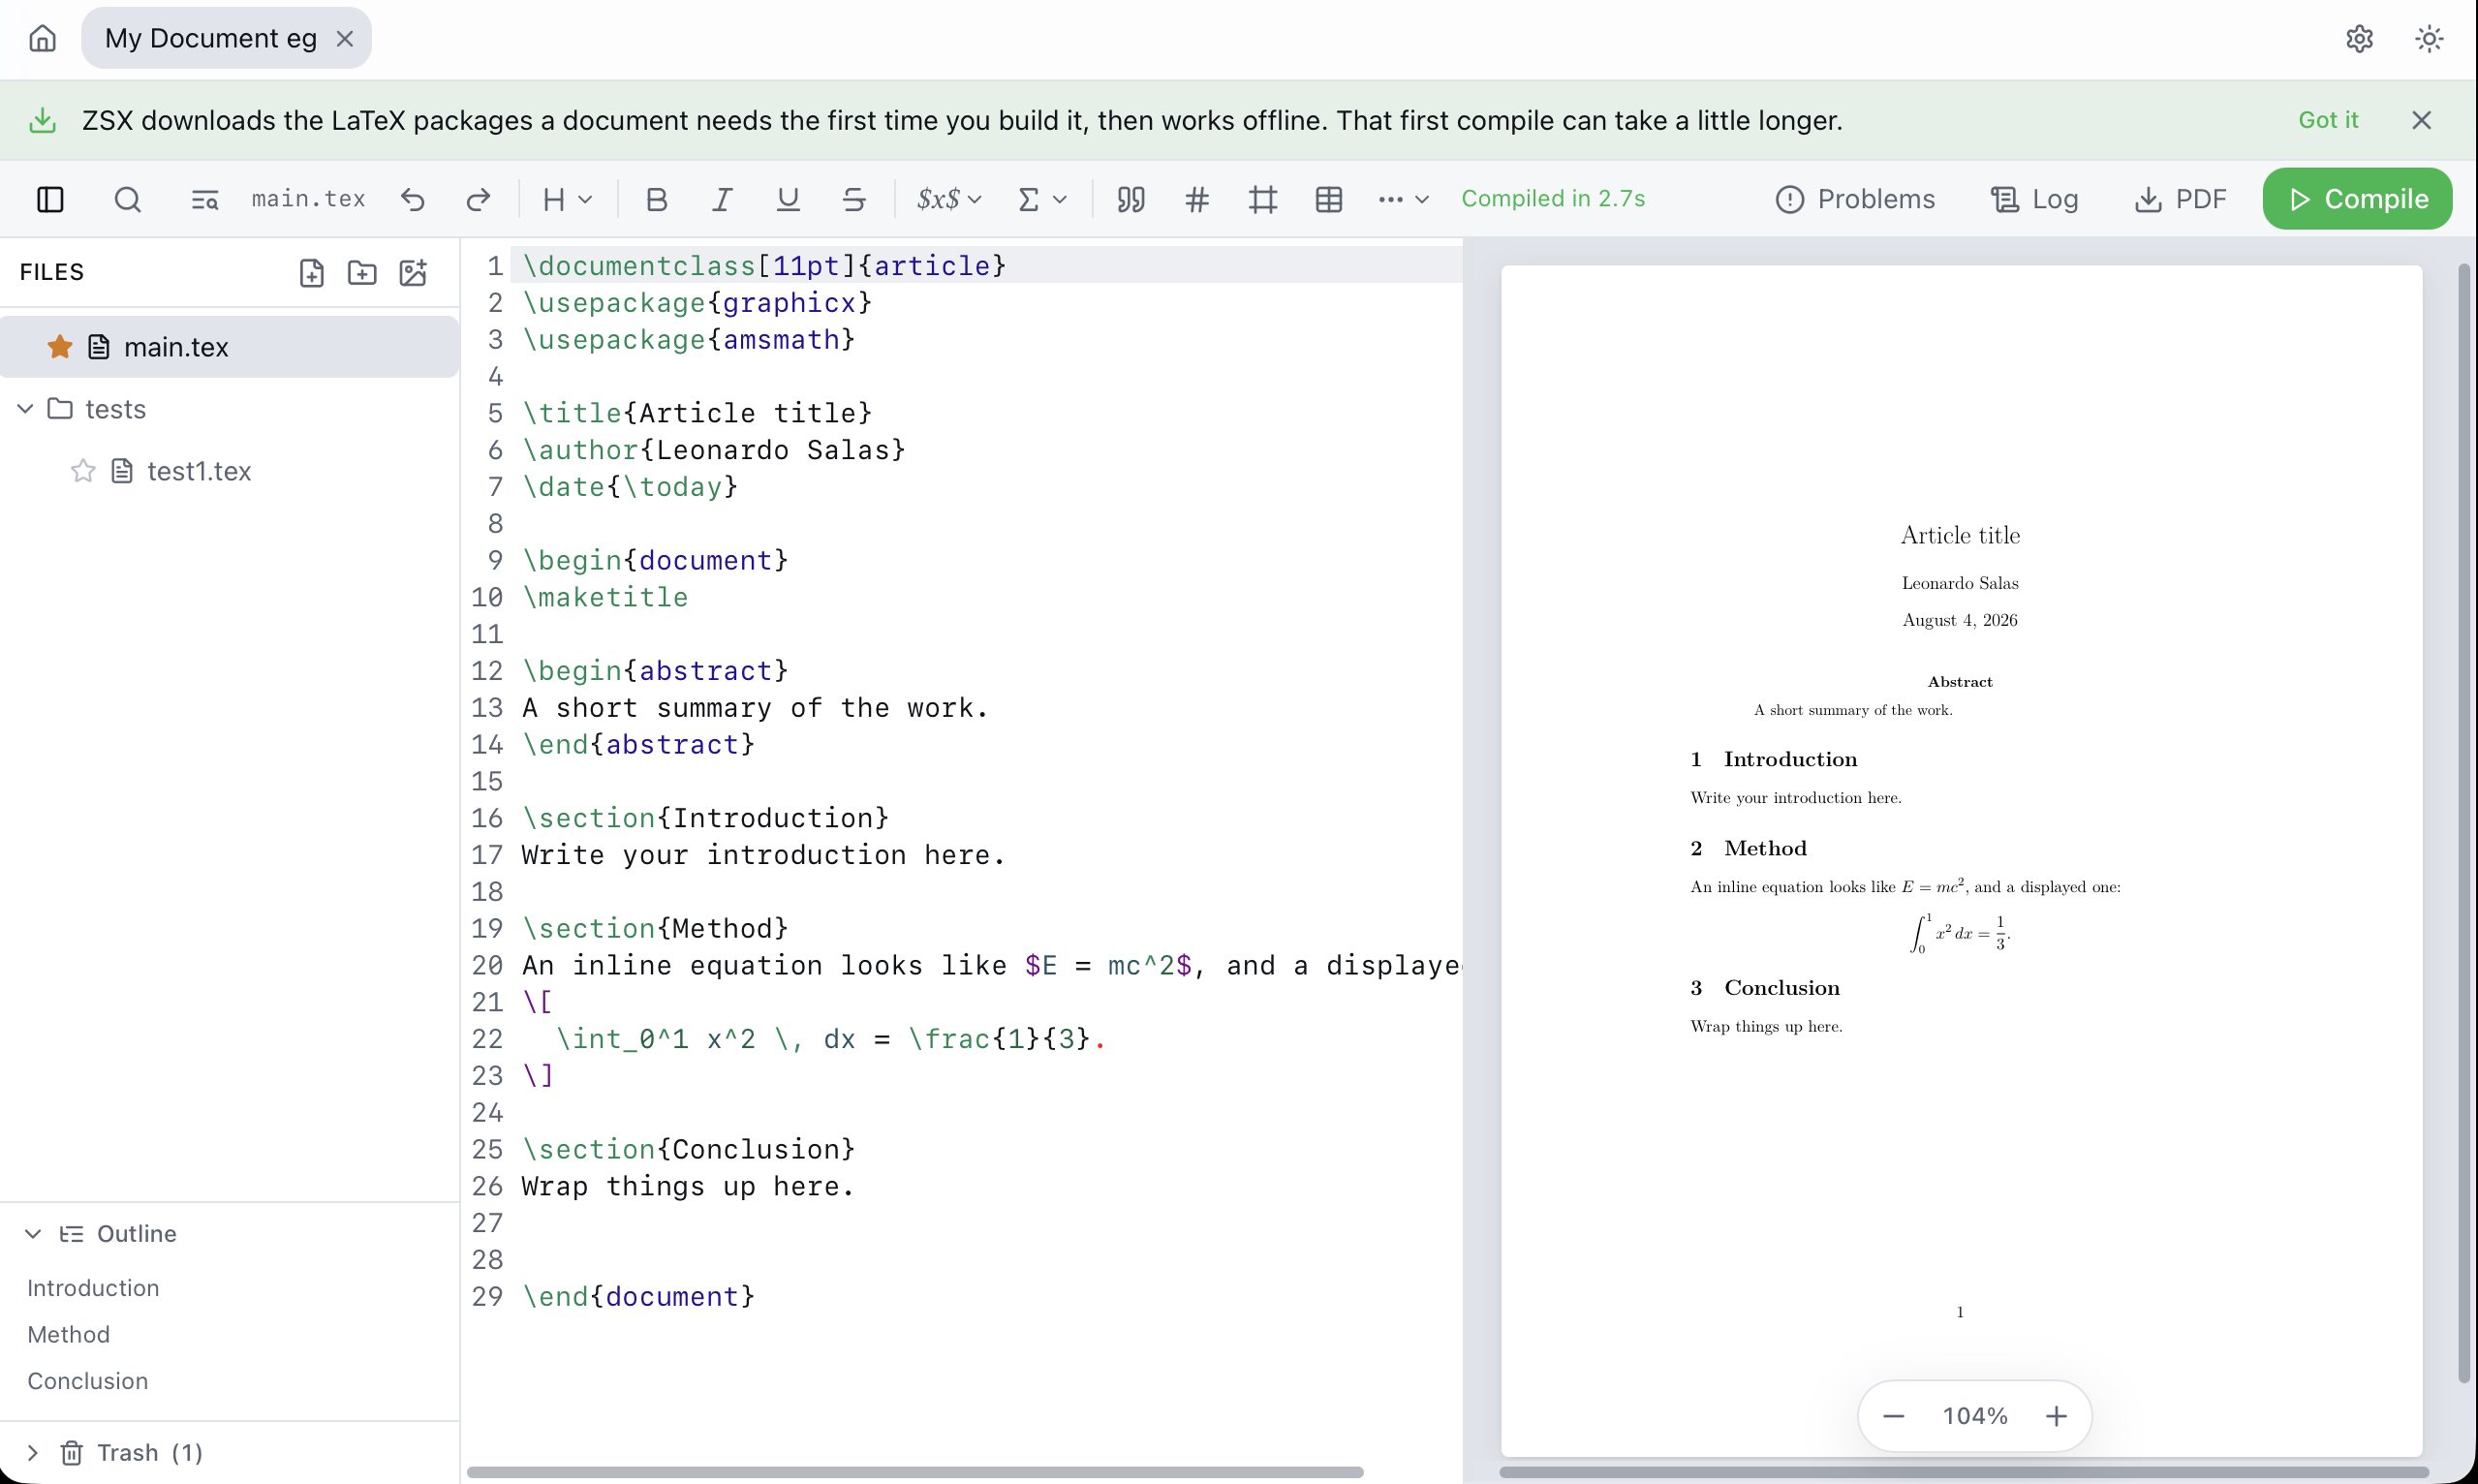
Task: Apply underline formatting
Action: point(788,199)
